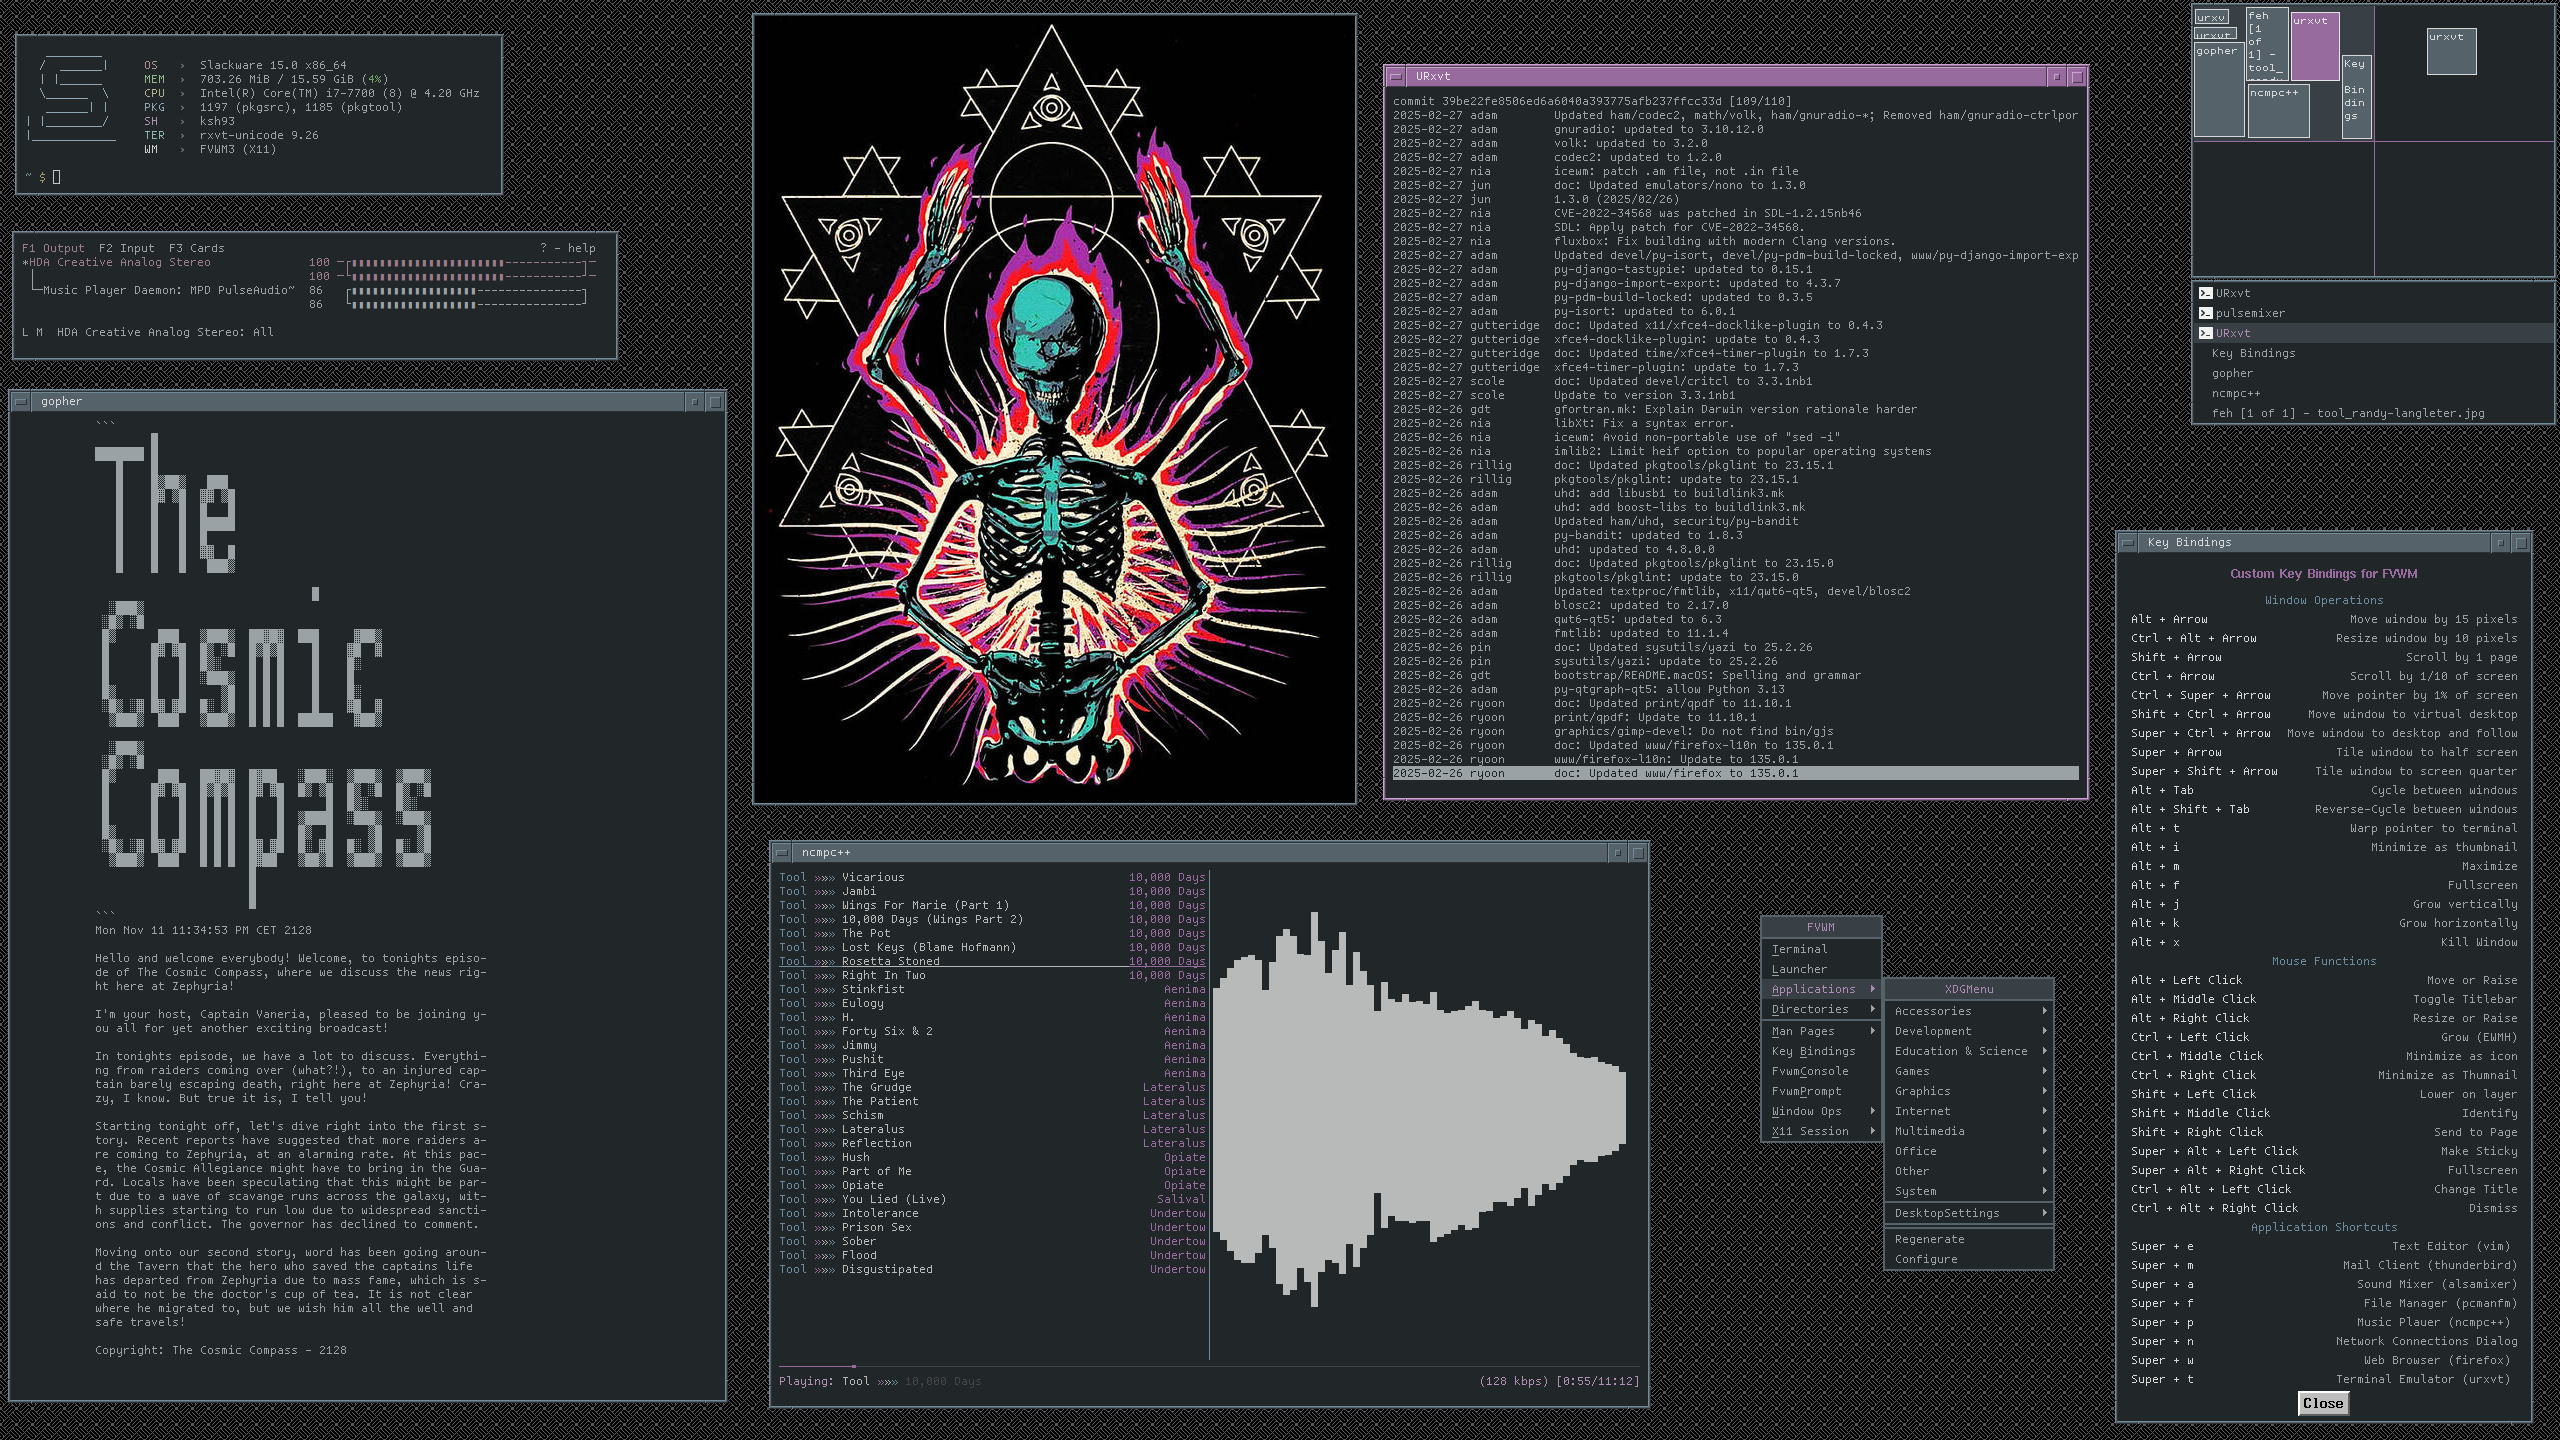2560x1440 pixels.
Task: Open the Key Bindings window's title bar menu button
Action: pyautogui.click(x=2128, y=542)
